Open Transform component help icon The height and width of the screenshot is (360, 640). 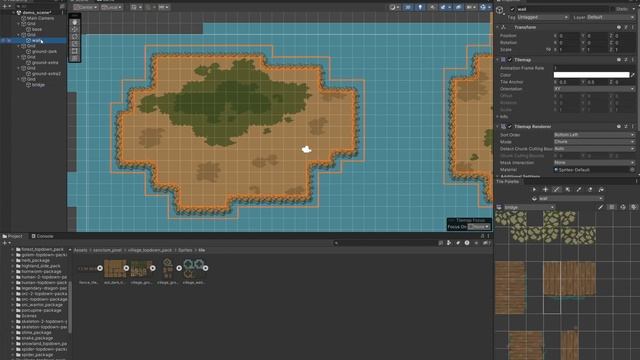(619, 27)
